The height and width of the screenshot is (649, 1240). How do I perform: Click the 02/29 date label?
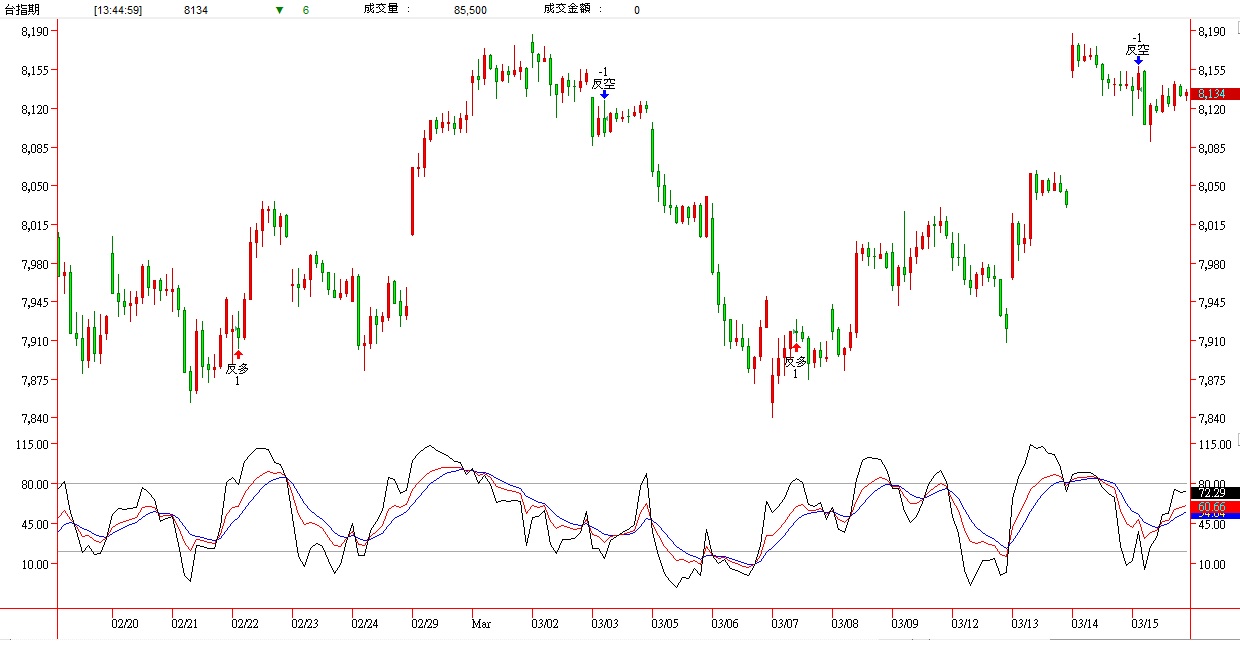[425, 623]
